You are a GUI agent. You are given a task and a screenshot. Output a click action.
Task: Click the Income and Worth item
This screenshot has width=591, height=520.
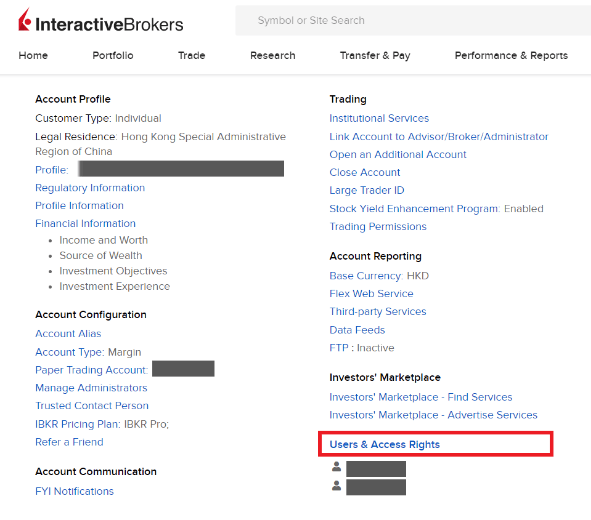[x=103, y=240]
